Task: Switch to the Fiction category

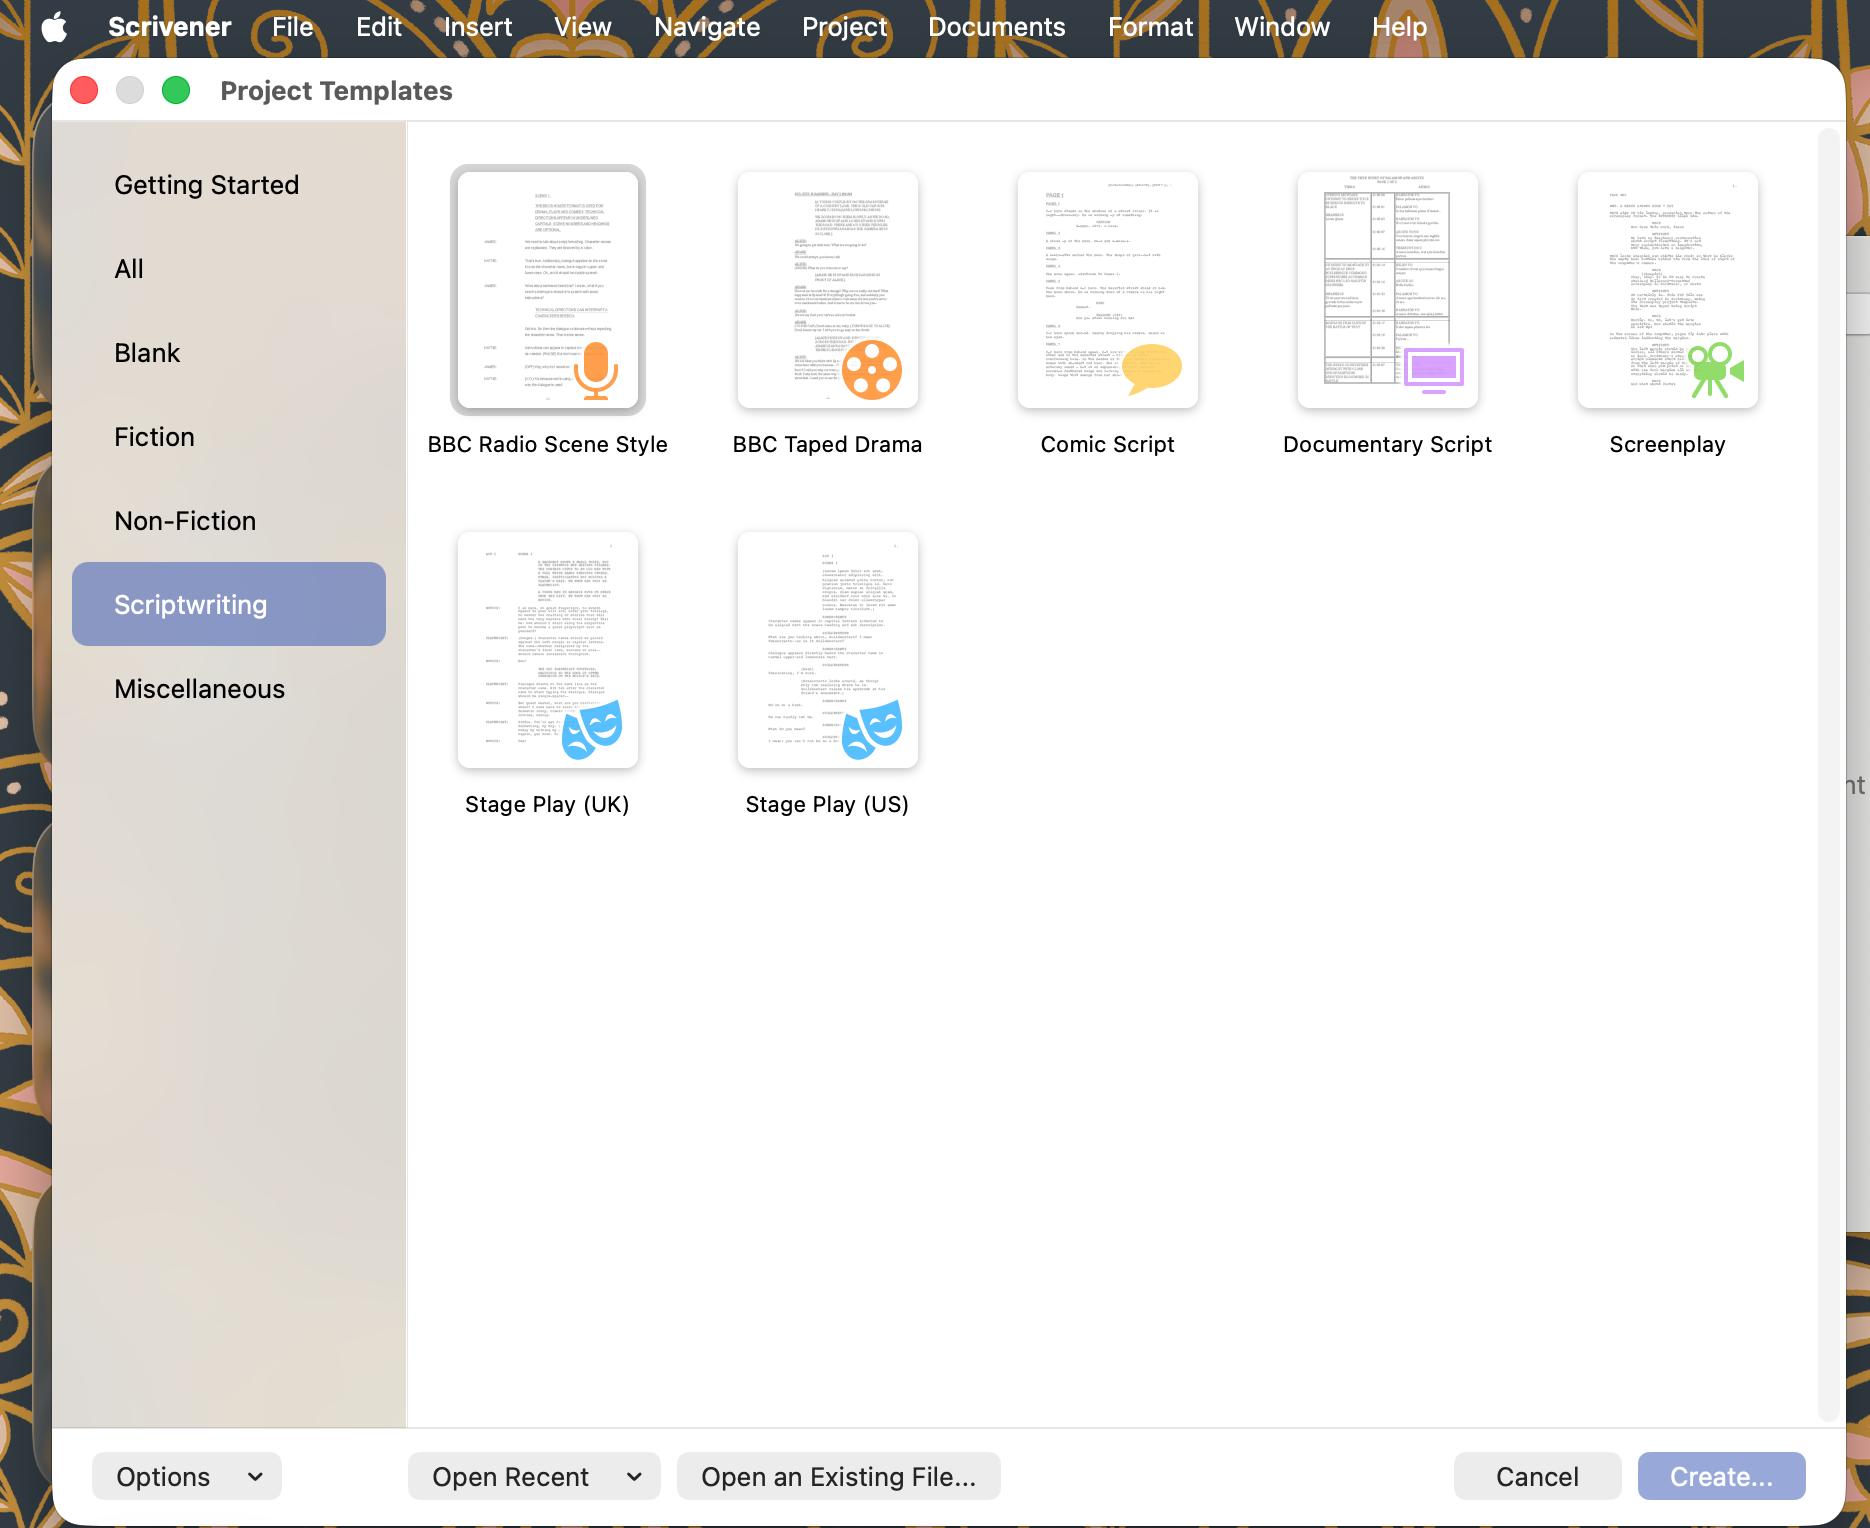Action: click(229, 437)
